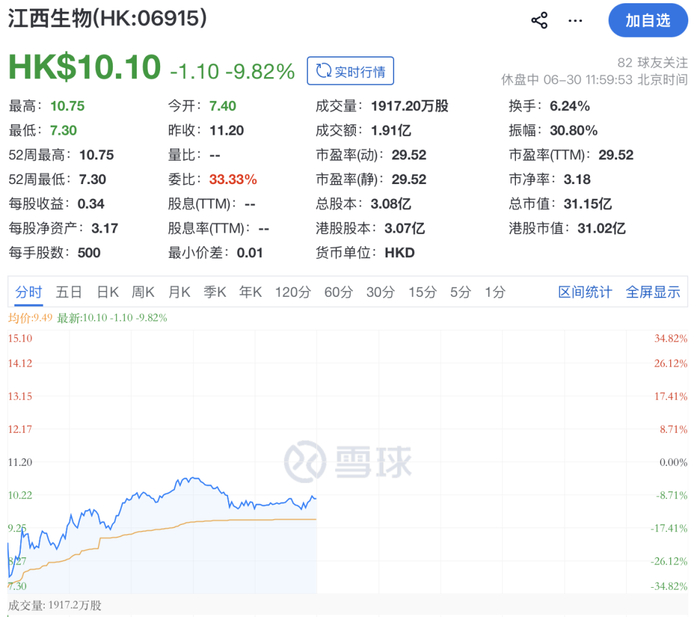
Task: Click the 82 球友关注 text
Action: pos(652,63)
